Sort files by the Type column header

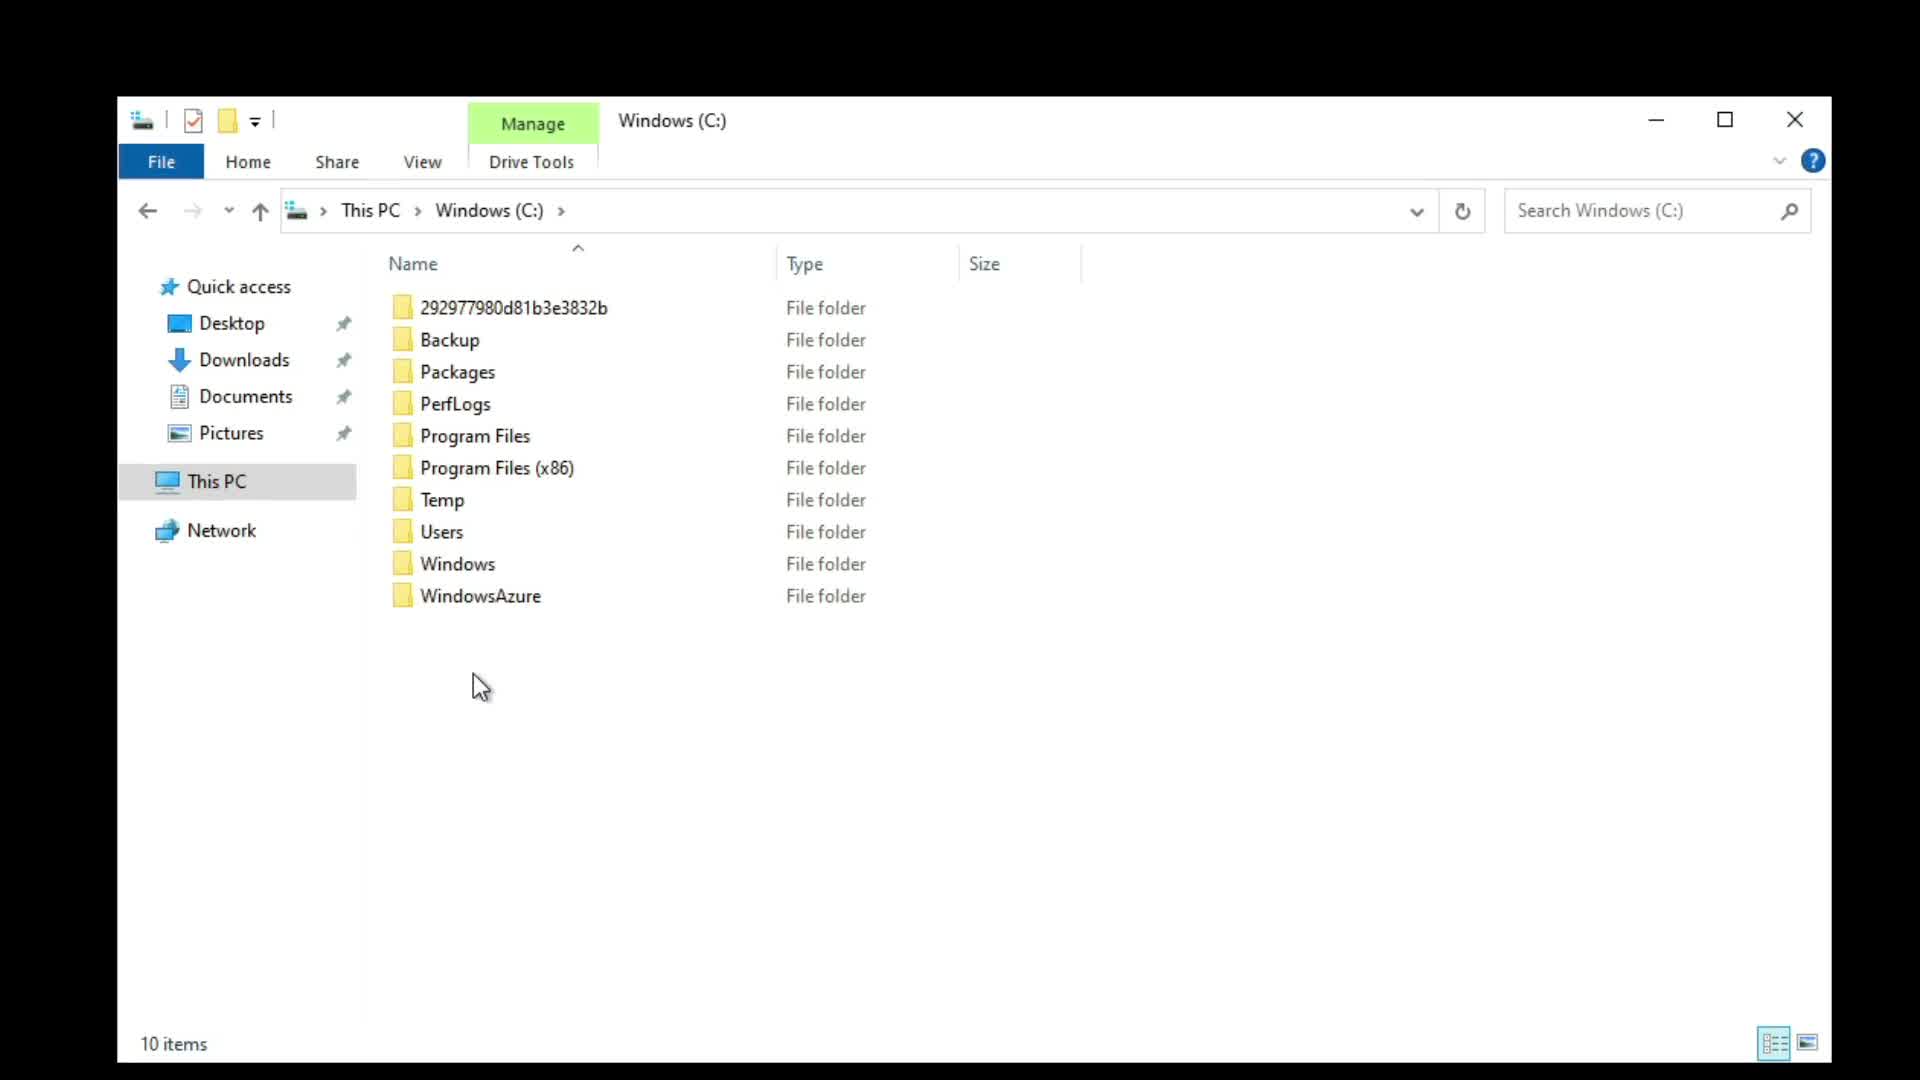click(804, 264)
